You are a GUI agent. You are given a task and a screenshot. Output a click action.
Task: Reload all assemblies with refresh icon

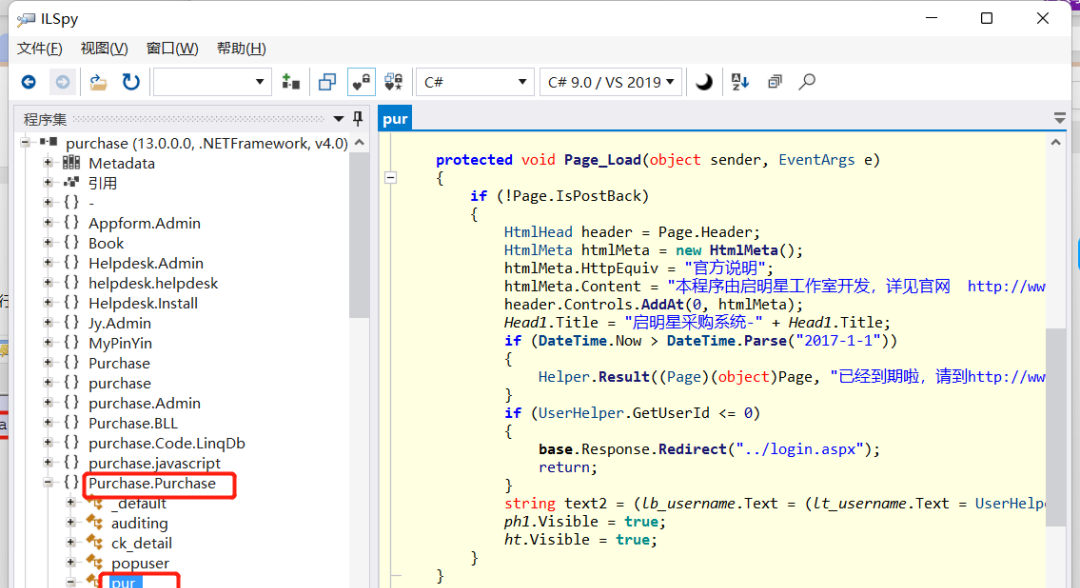[131, 82]
